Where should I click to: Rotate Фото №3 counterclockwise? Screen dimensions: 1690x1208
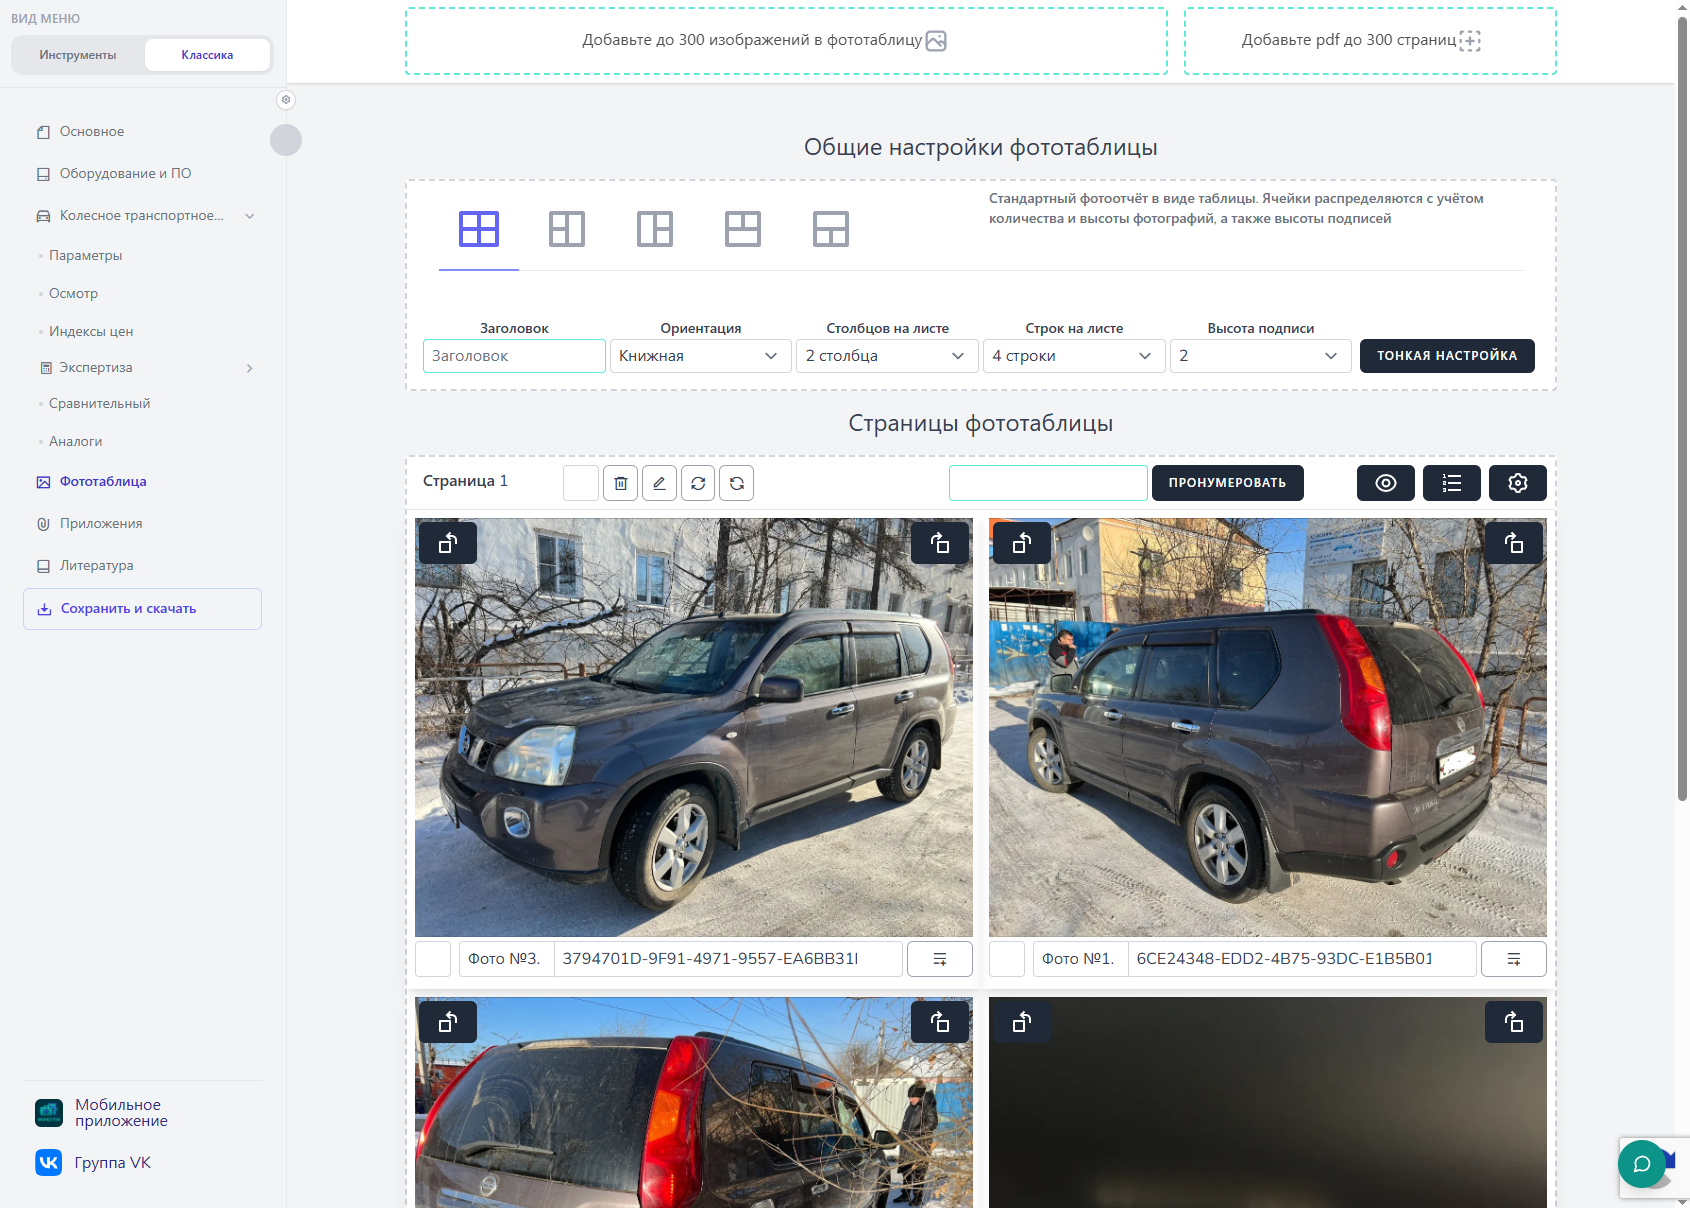coord(448,543)
